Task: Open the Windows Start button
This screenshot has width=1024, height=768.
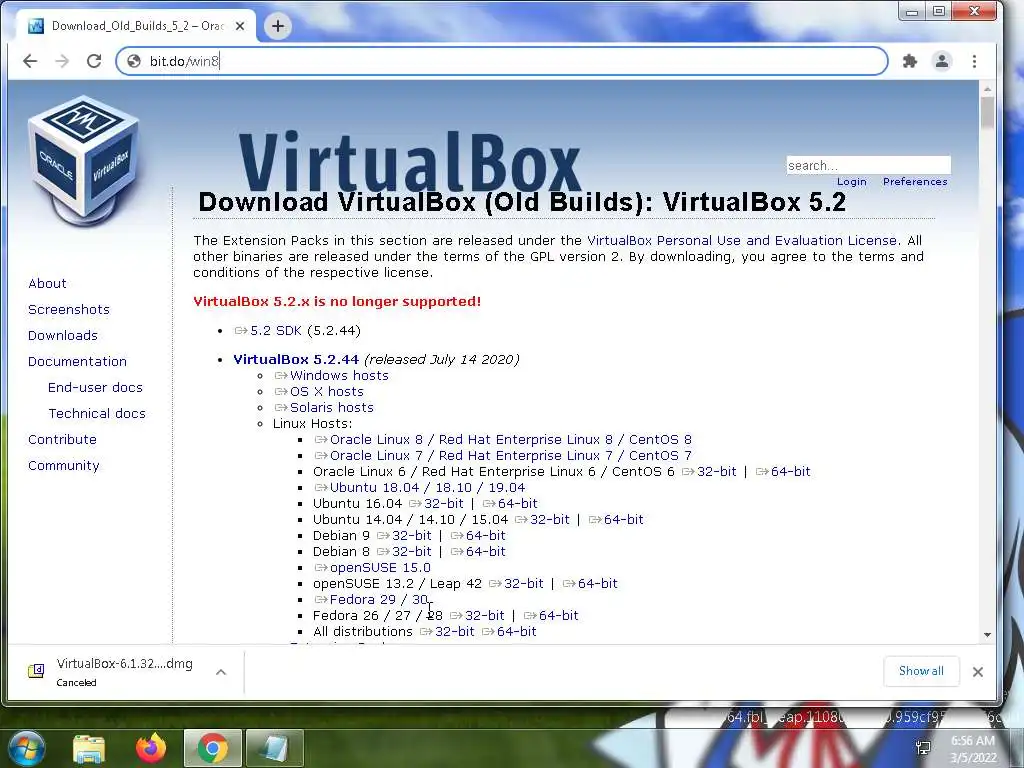Action: click(25, 748)
